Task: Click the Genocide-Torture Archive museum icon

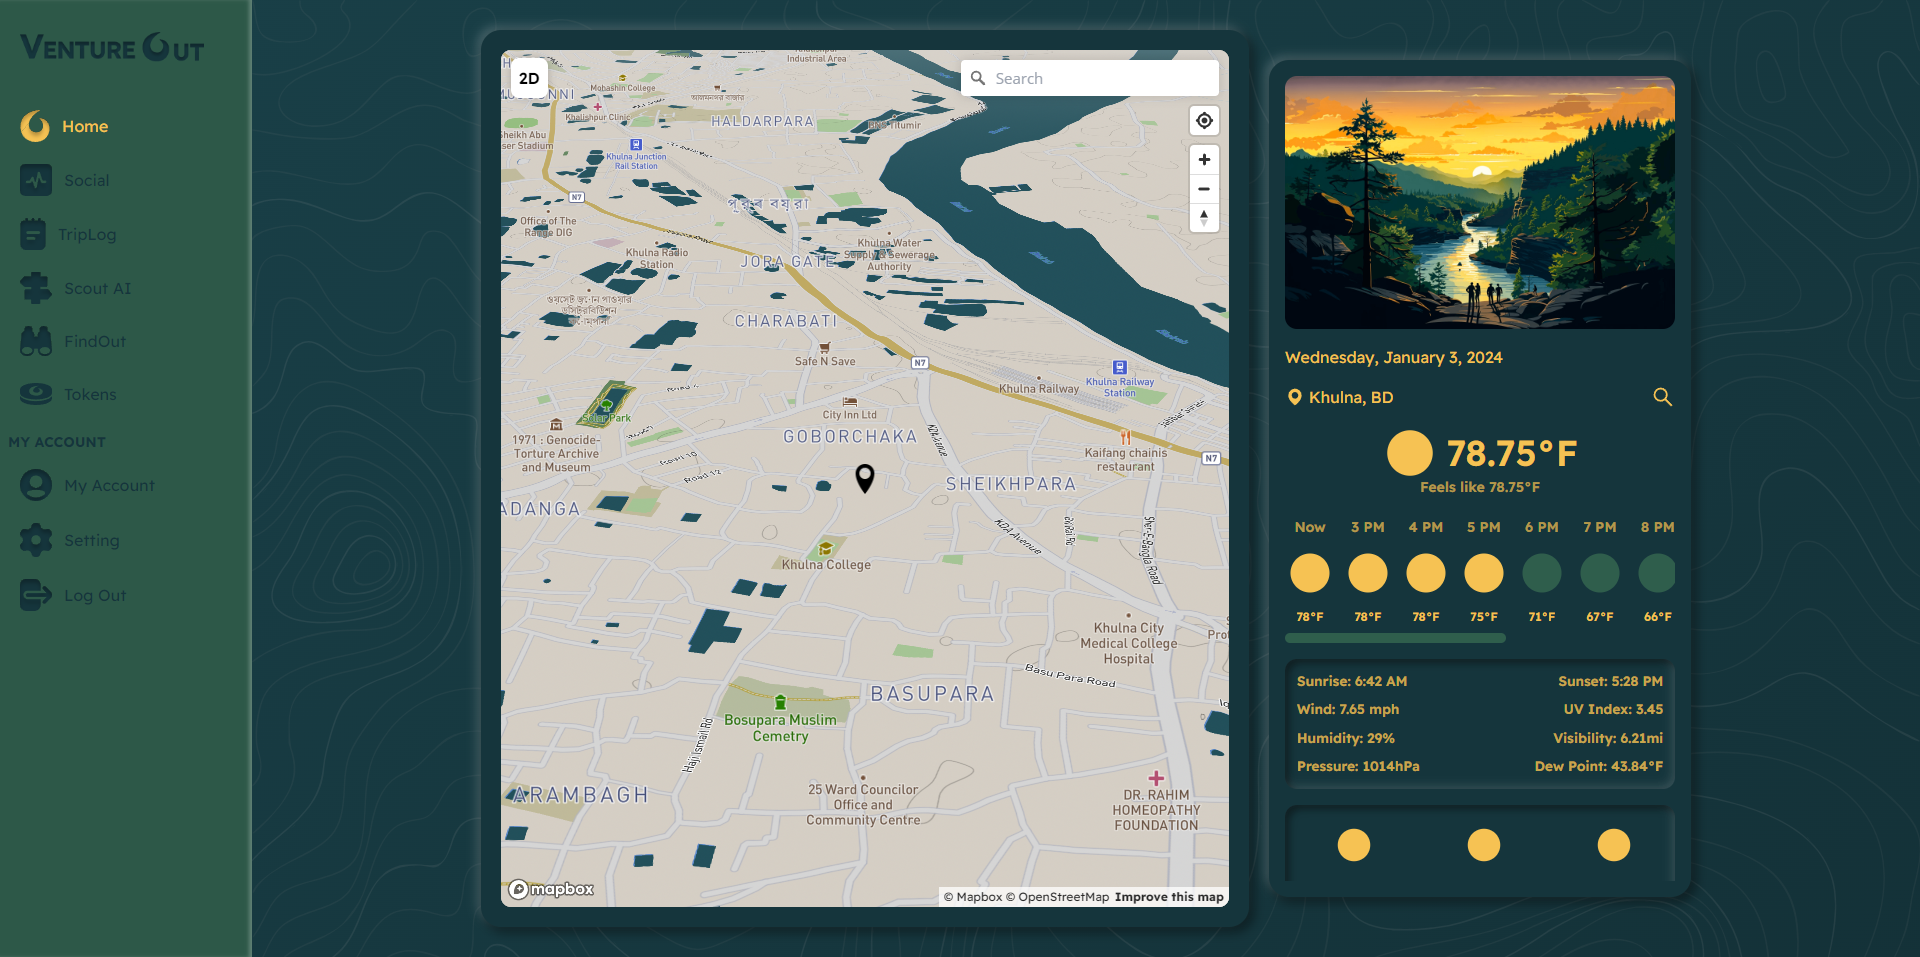Action: (x=556, y=425)
